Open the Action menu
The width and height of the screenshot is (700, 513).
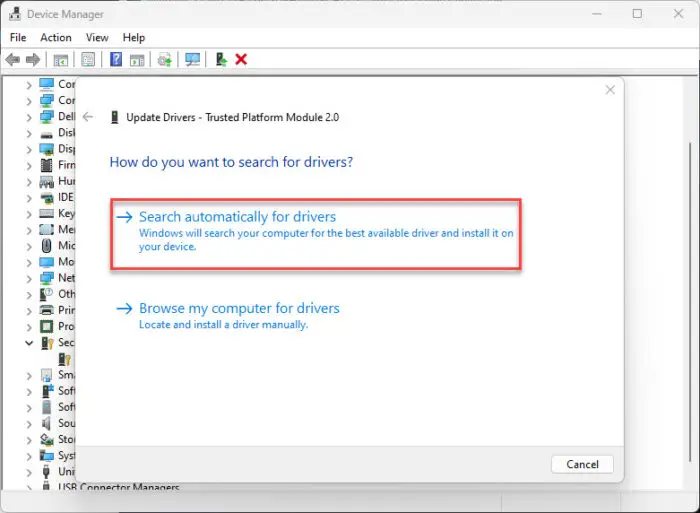[x=56, y=37]
